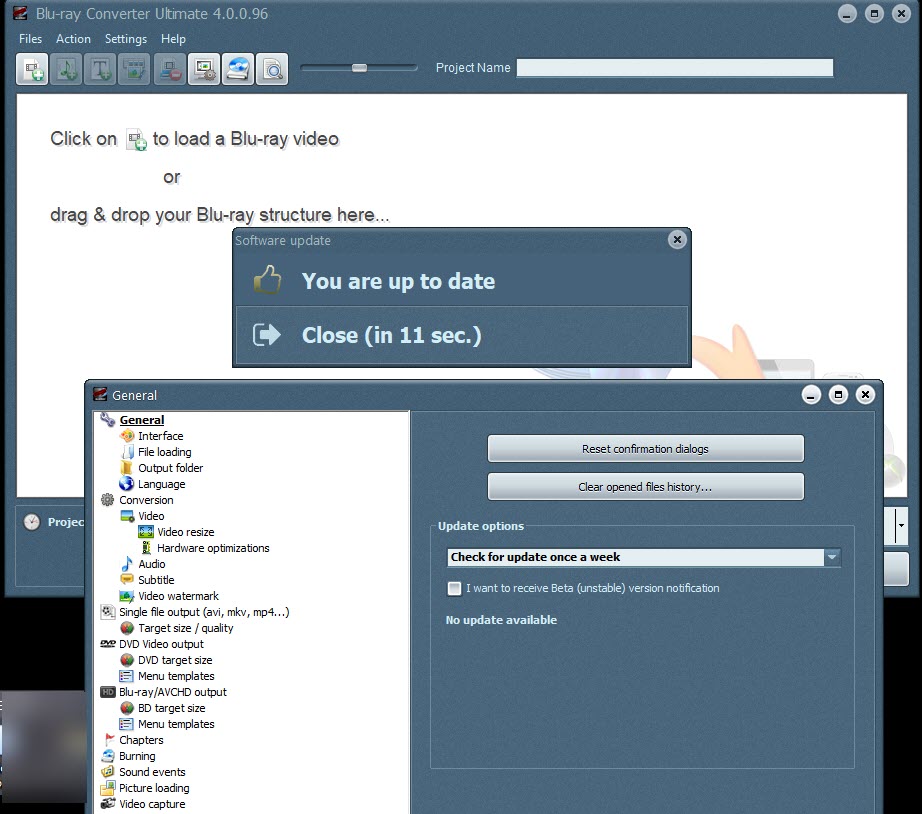Viewport: 922px width, 814px height.
Task: Click the edit video chapters toolbar icon
Action: tap(134, 69)
